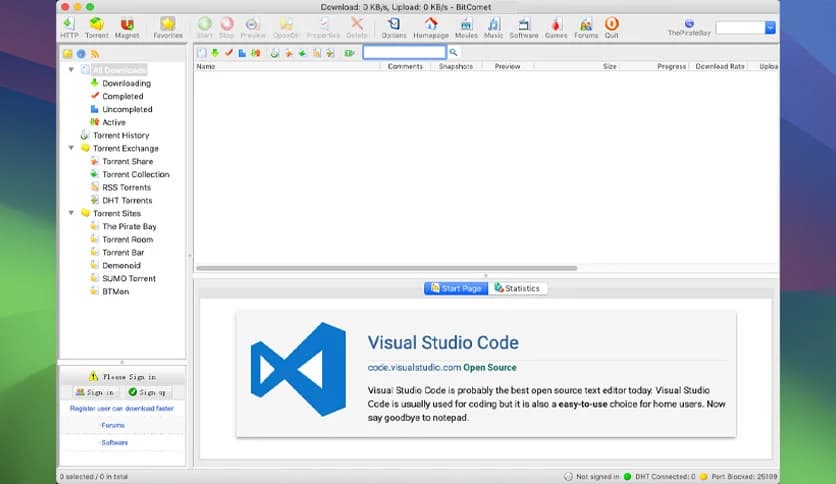Open the Options toolbar icon
This screenshot has height=484, width=836.
pyautogui.click(x=394, y=25)
